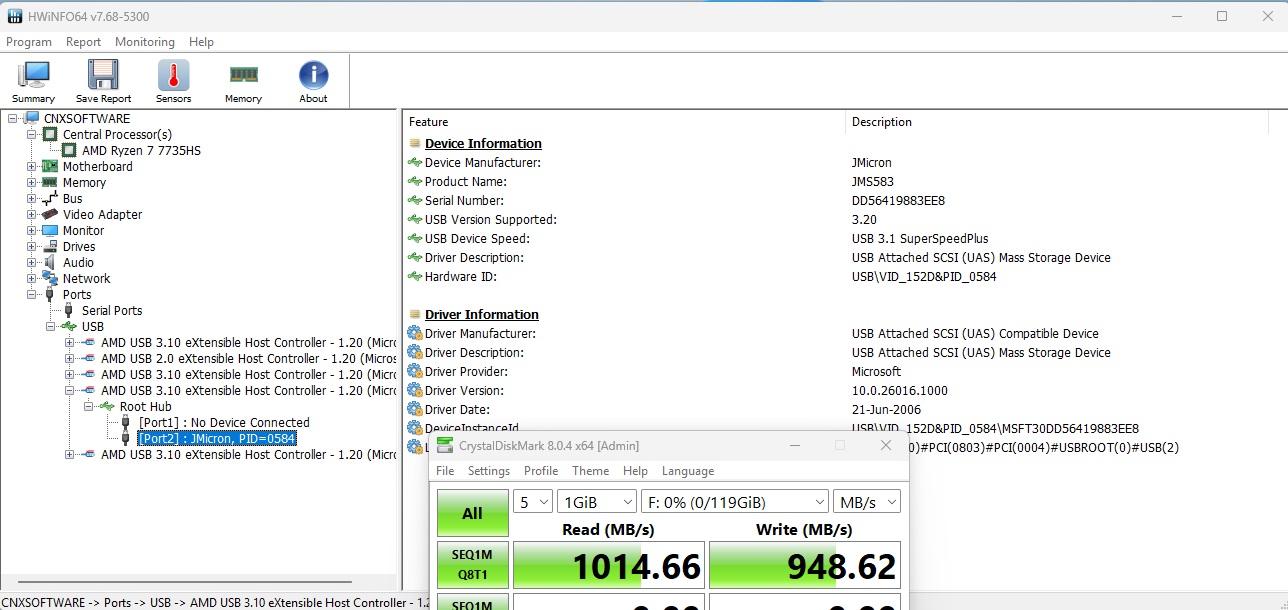This screenshot has height=610, width=1288.
Task: Open the test count dropdown showing 5
Action: [x=533, y=501]
